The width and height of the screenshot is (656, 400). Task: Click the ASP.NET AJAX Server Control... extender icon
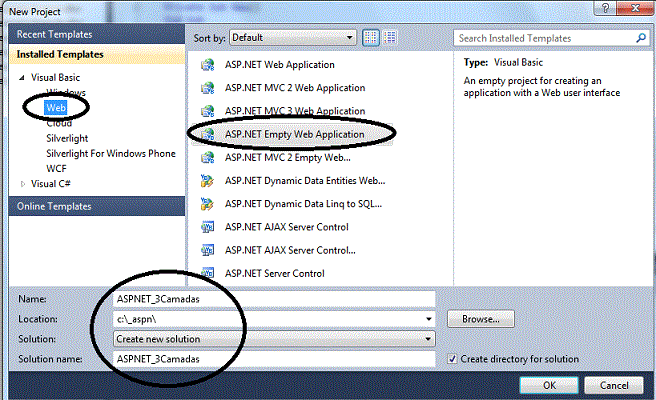[x=208, y=250]
